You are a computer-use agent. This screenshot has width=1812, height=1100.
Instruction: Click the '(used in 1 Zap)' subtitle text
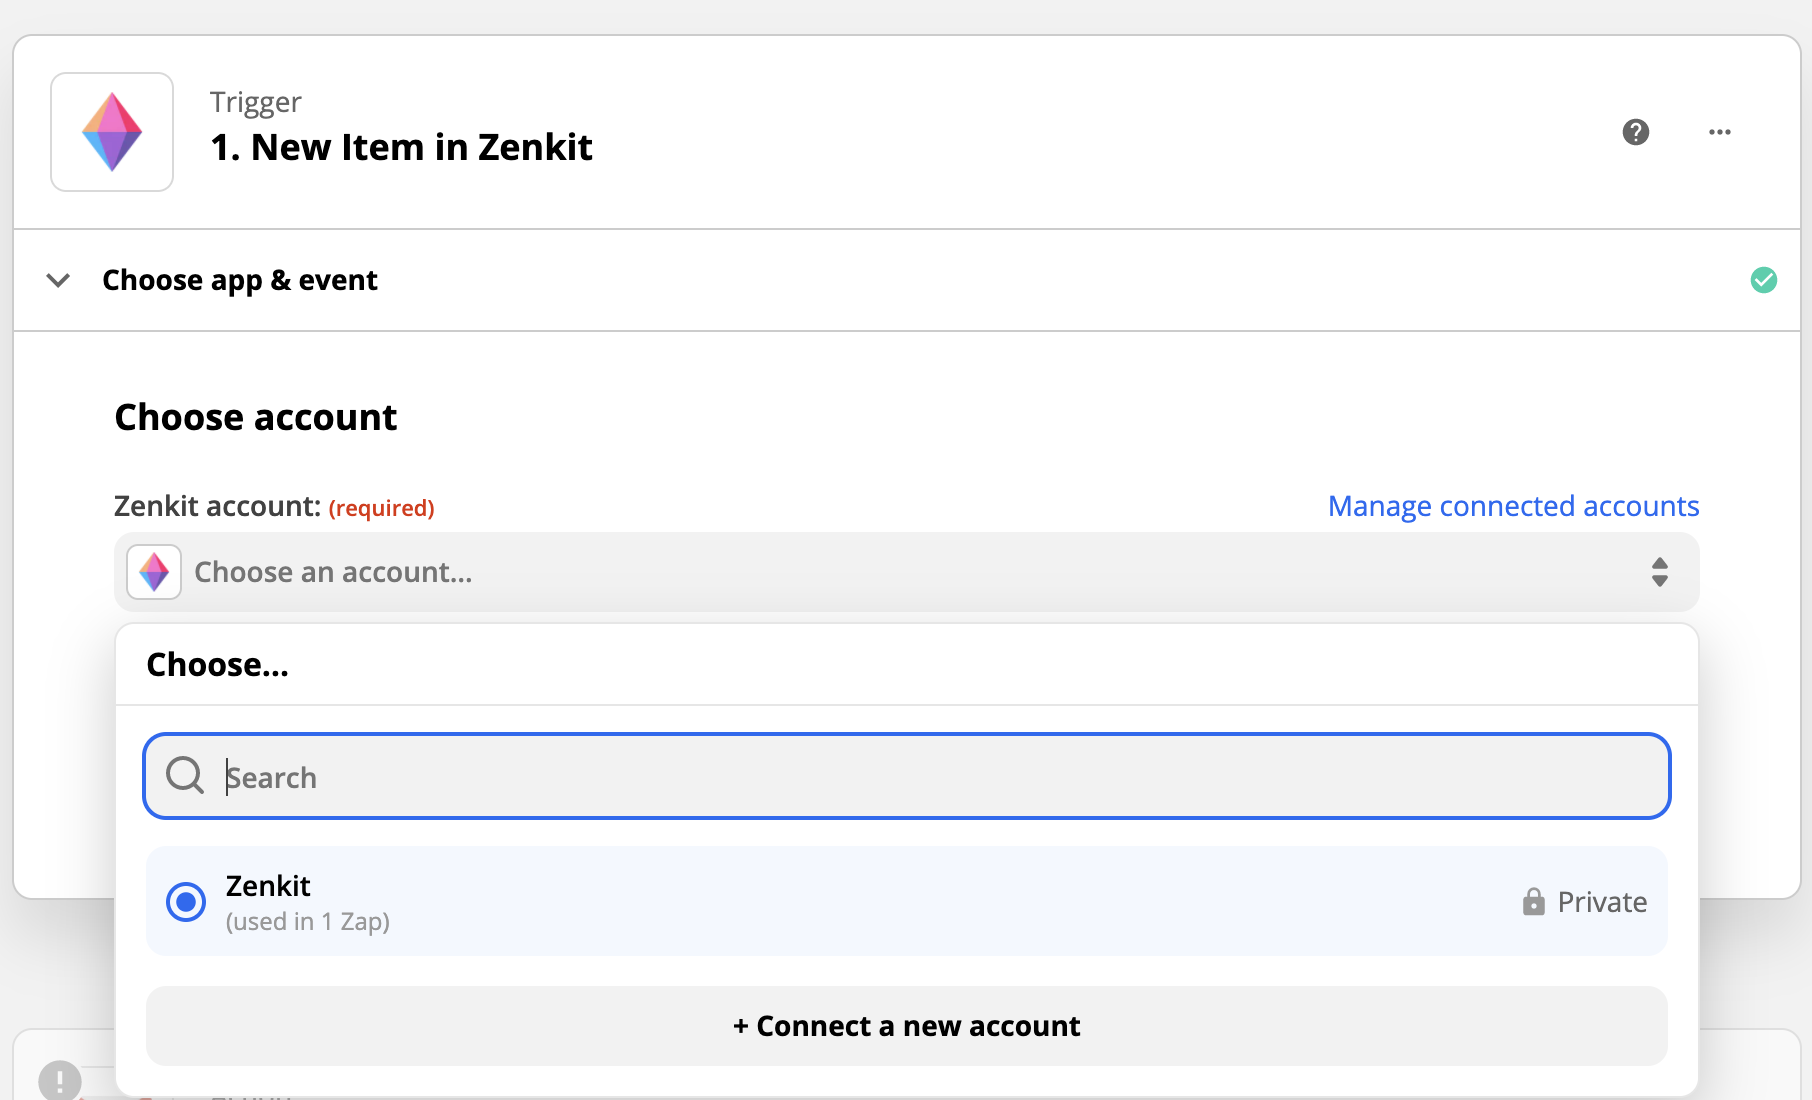308,922
